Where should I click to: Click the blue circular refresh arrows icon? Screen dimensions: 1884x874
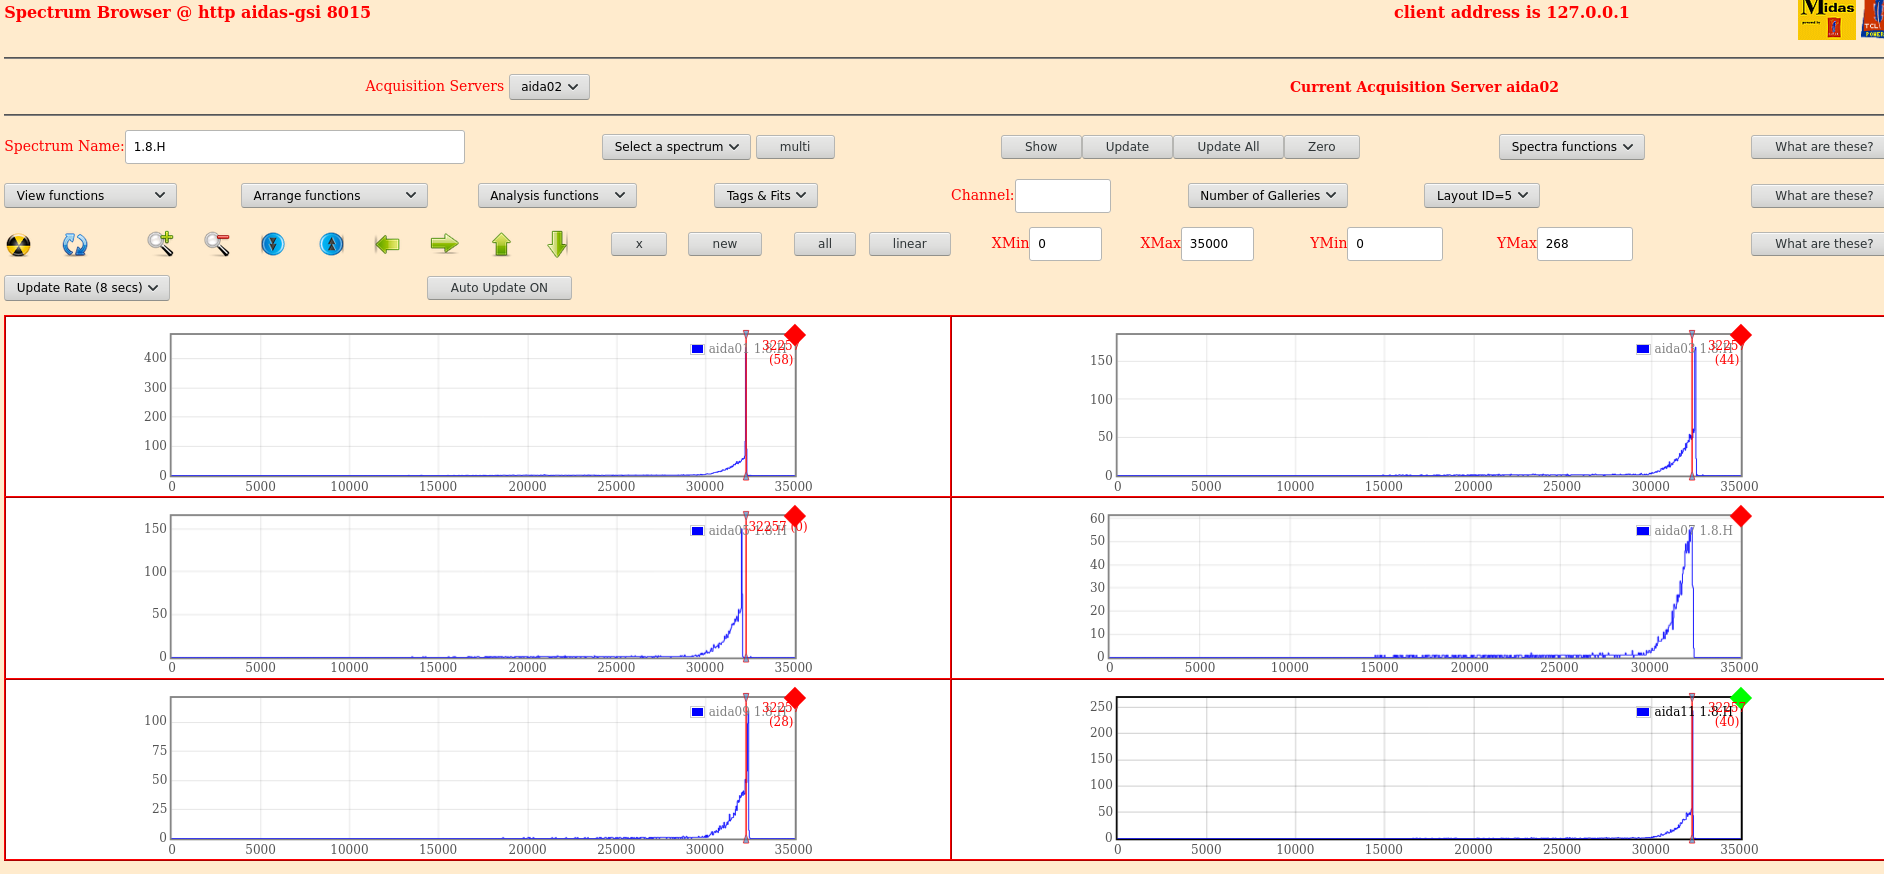coord(75,244)
